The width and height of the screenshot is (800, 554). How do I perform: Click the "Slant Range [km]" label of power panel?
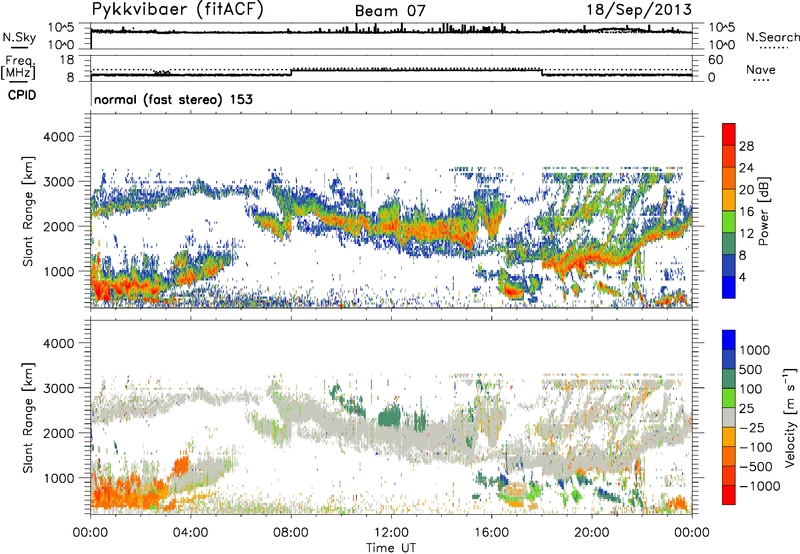[28, 211]
